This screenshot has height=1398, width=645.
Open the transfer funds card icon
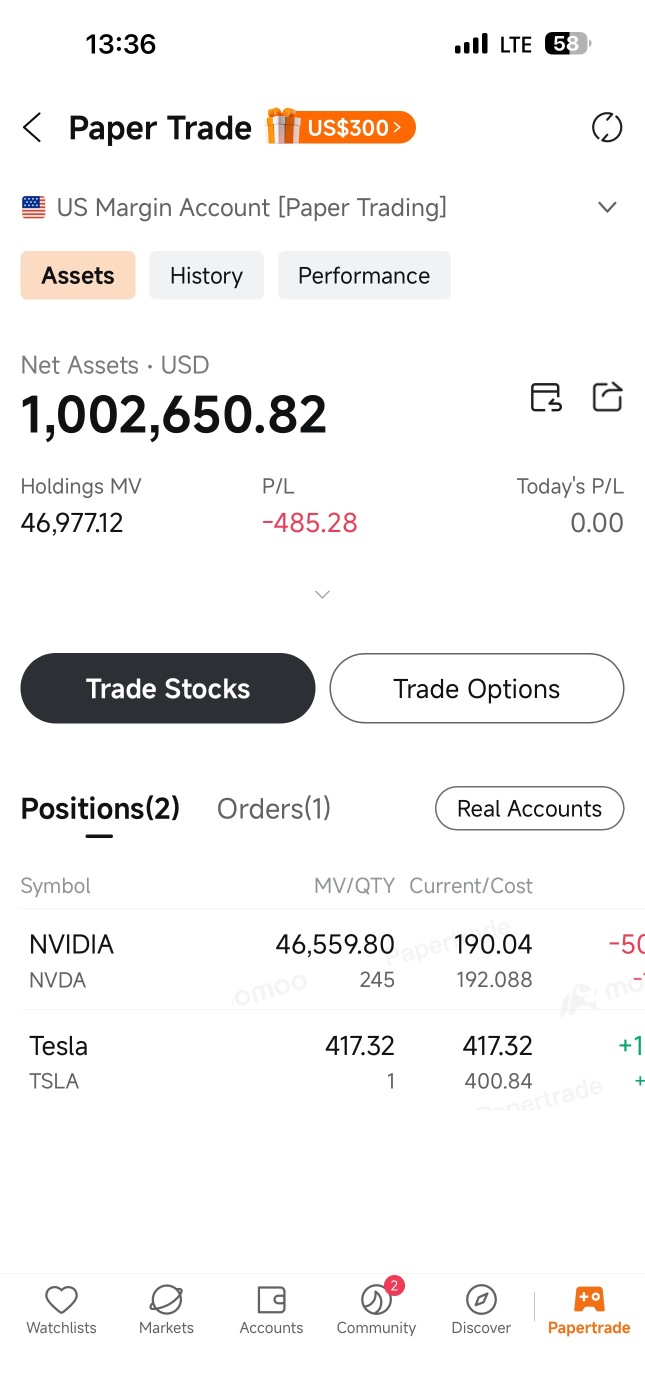546,397
